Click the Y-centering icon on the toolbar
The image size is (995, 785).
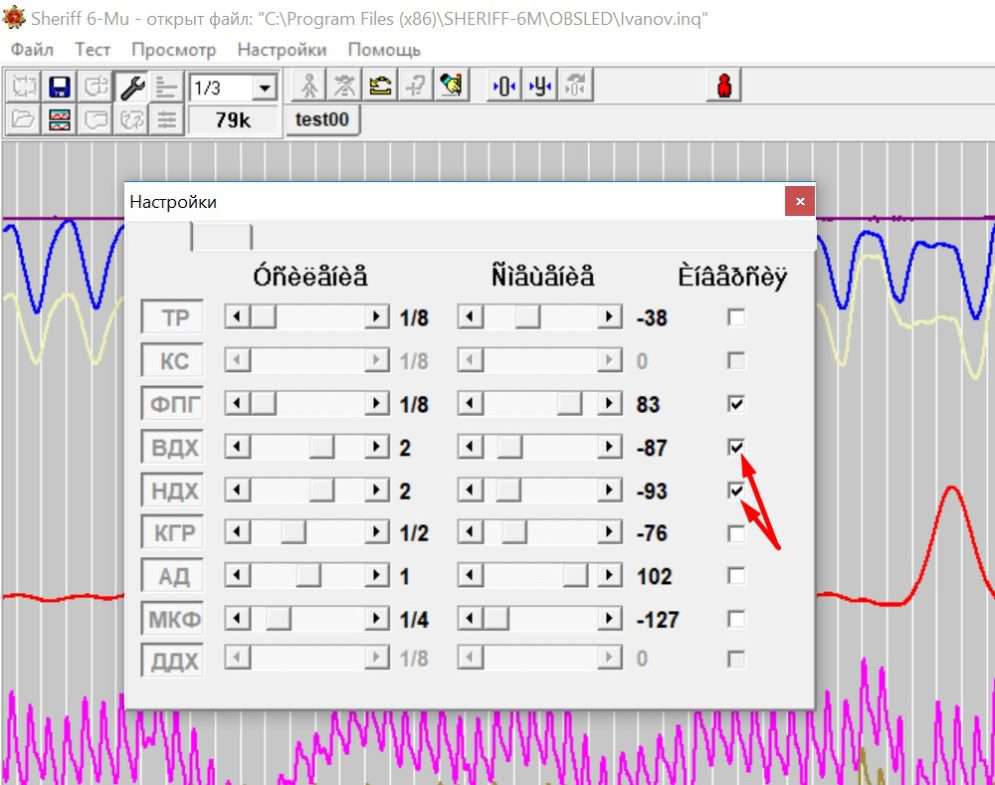[x=539, y=85]
